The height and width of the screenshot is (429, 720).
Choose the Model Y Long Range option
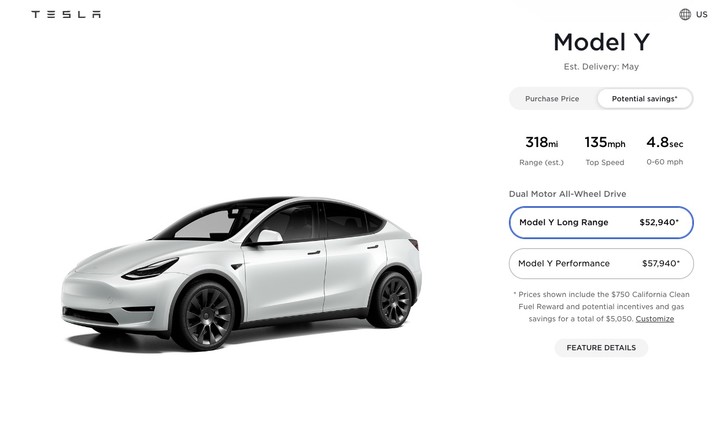pos(601,223)
